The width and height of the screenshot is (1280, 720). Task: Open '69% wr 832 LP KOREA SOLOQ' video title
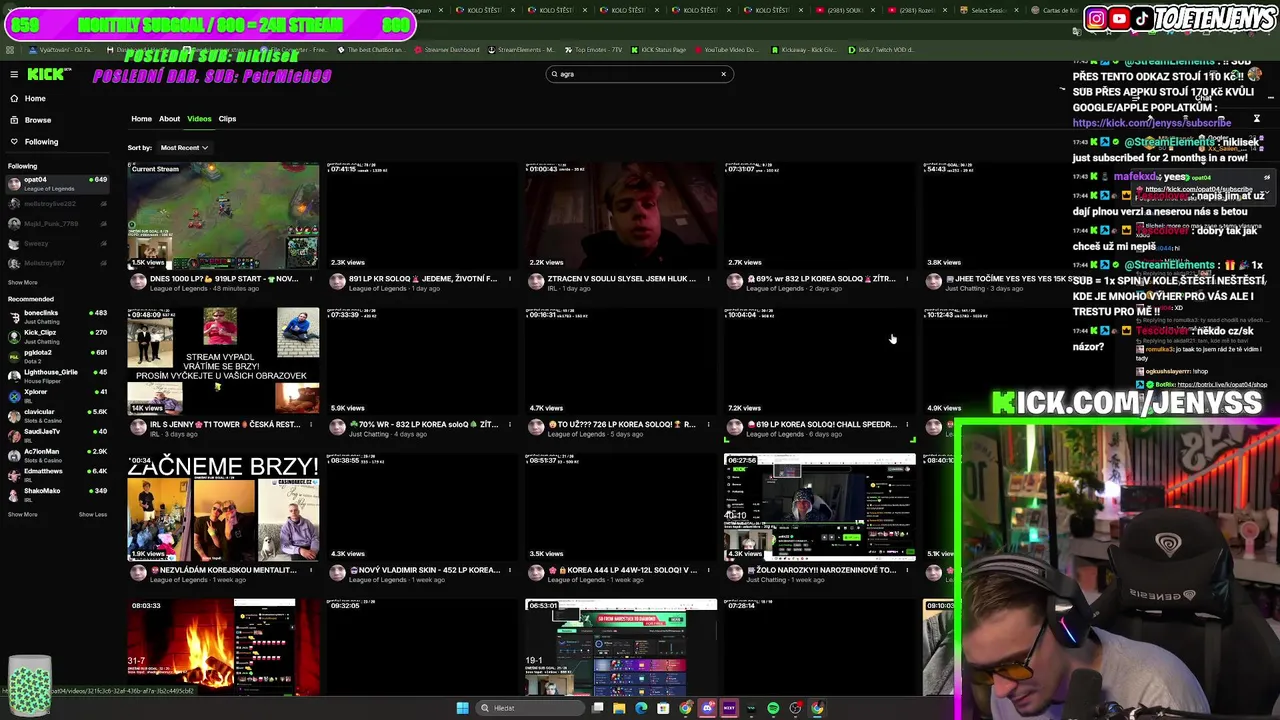pyautogui.click(x=821, y=279)
